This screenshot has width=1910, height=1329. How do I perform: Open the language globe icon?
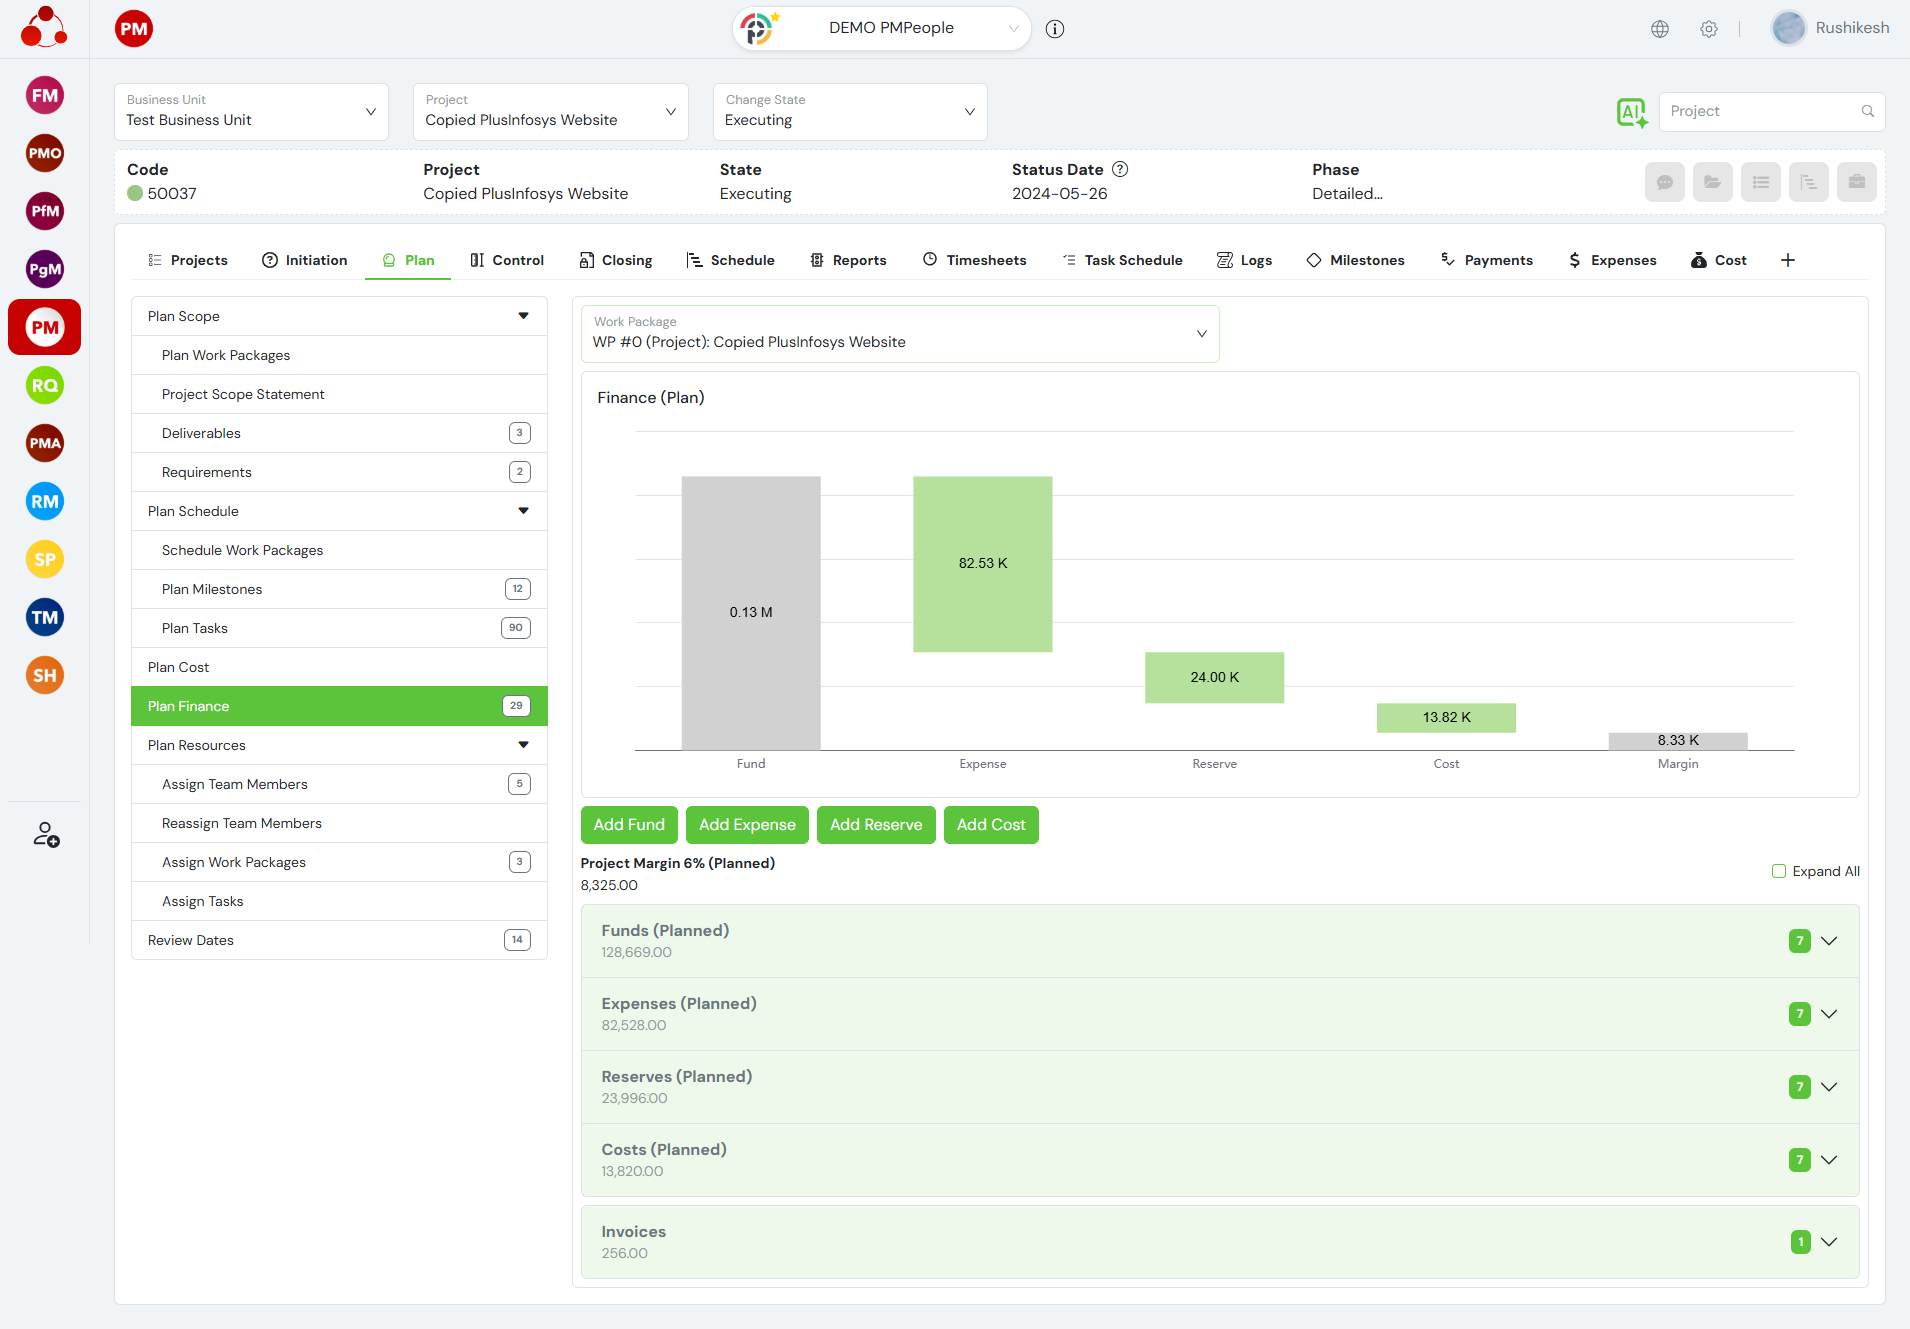(1660, 29)
